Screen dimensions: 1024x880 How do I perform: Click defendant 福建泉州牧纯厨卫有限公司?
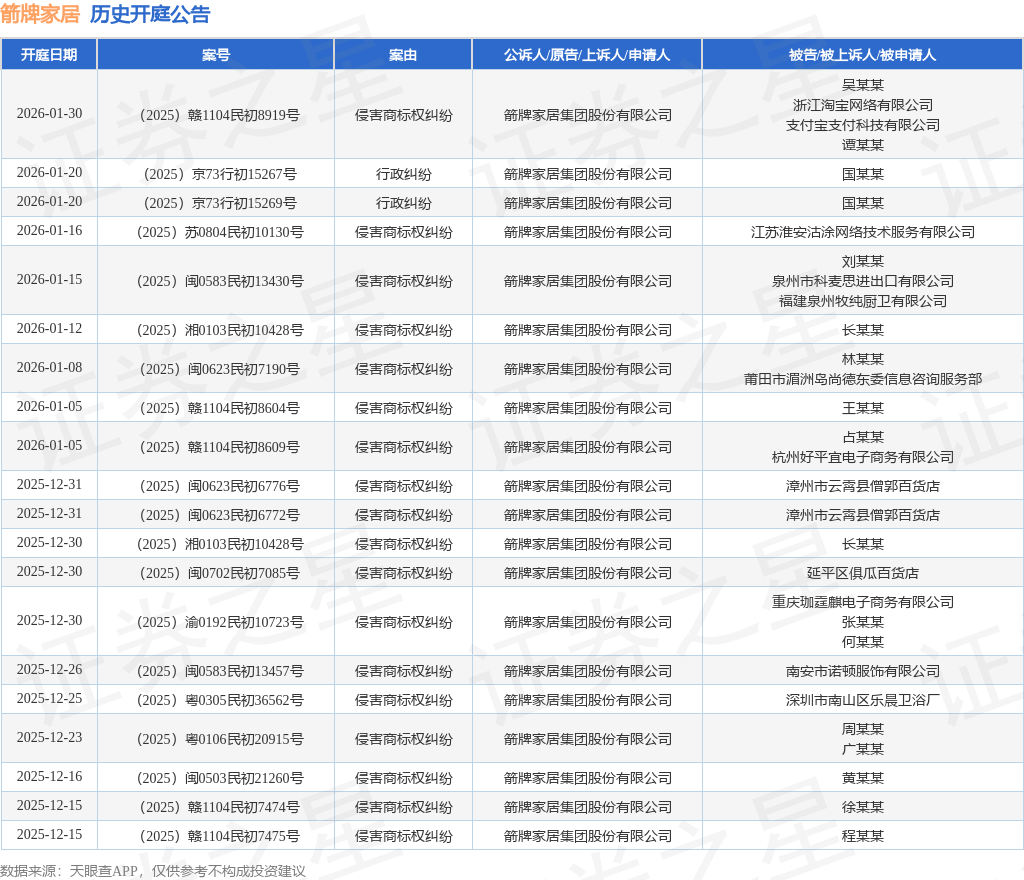pyautogui.click(x=863, y=301)
